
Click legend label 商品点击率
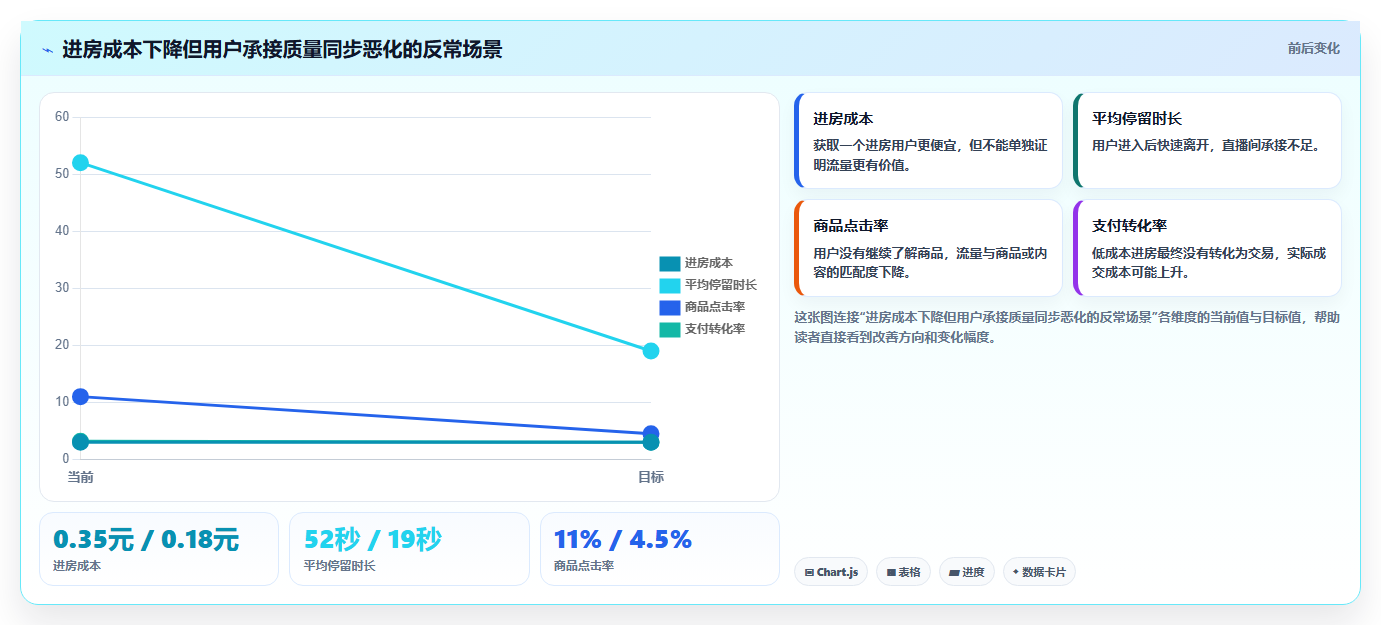click(715, 307)
